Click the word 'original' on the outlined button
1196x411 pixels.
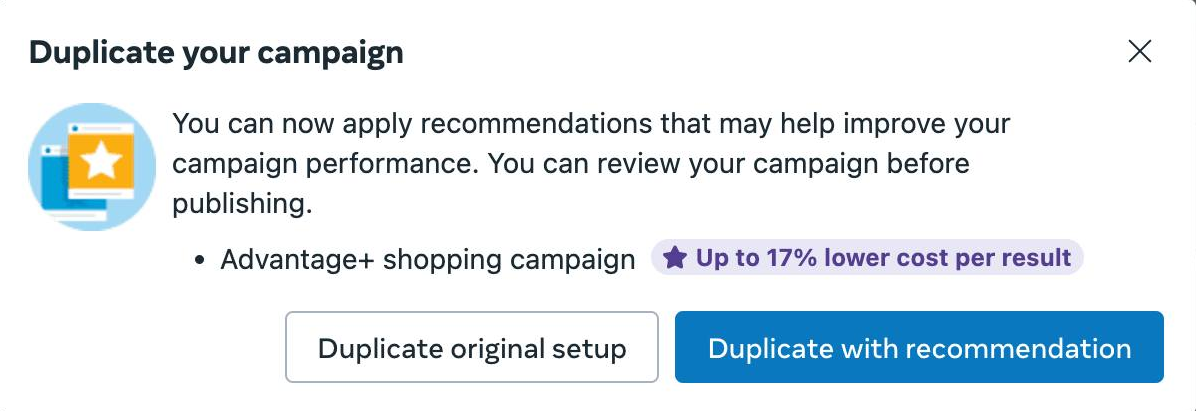point(495,349)
